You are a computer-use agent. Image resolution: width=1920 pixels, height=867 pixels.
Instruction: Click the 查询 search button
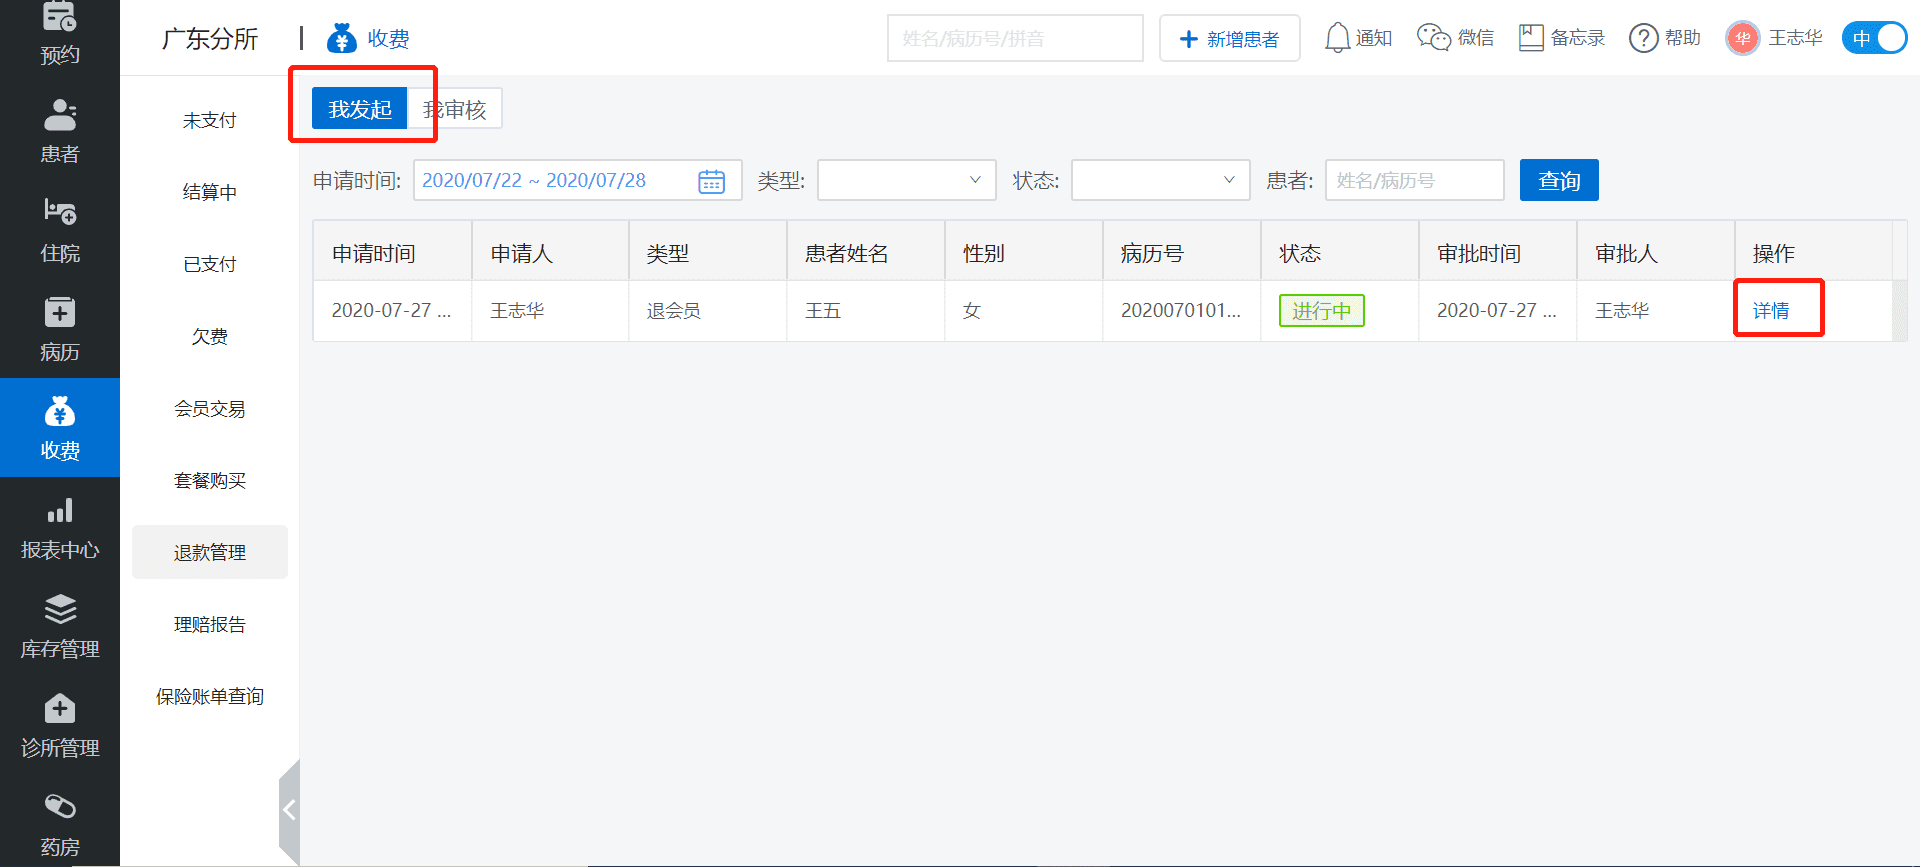point(1558,180)
